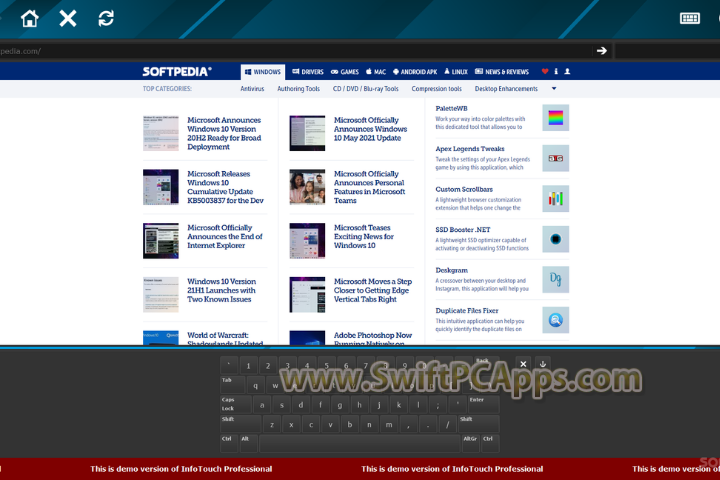Open thumbnail for Cumulative Update KB5003837 article
Screen dimensions: 720x480
click(x=161, y=187)
